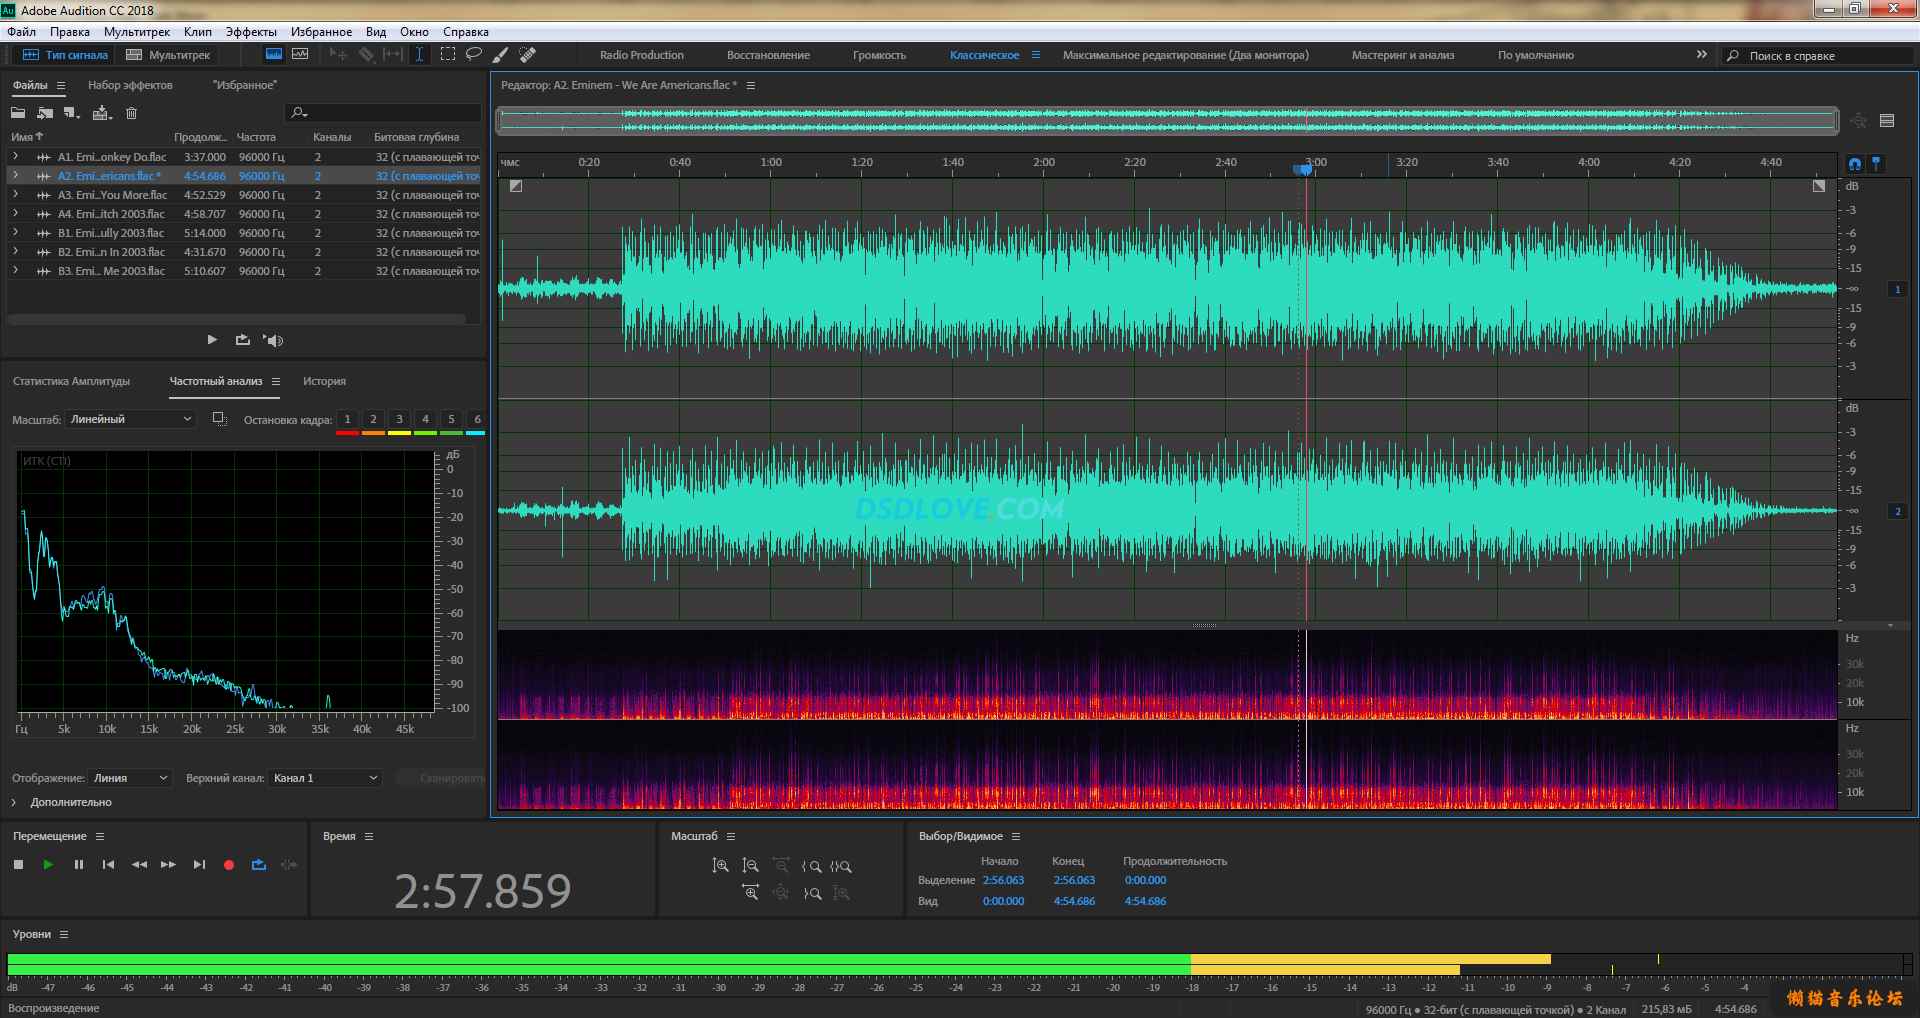Click Zoom In Amplitude icon
Image resolution: width=1920 pixels, height=1018 pixels.
click(720, 866)
